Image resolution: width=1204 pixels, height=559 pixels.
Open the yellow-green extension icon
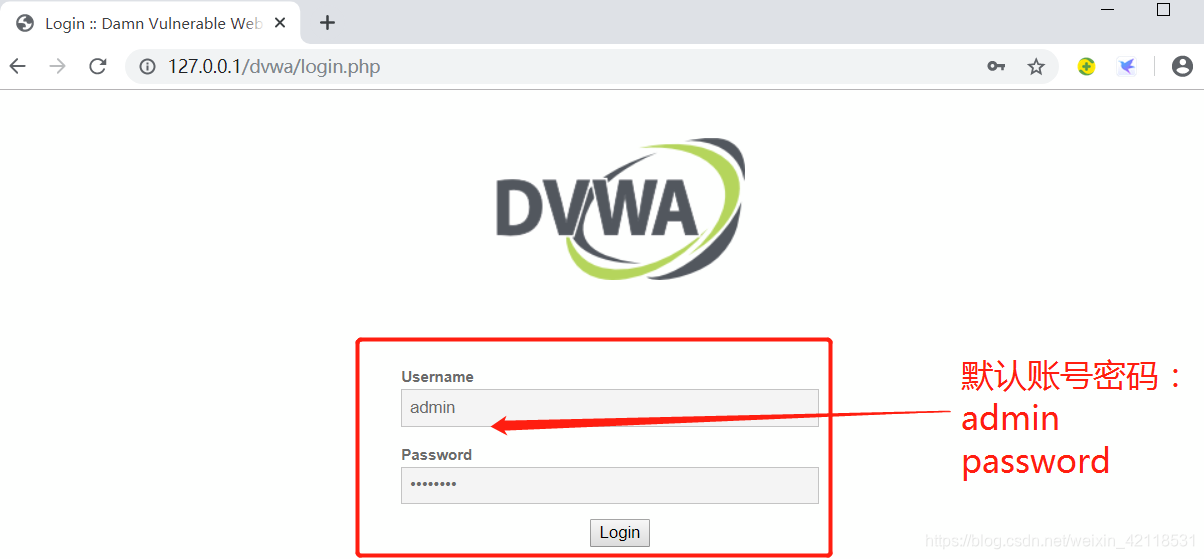[x=1087, y=67]
